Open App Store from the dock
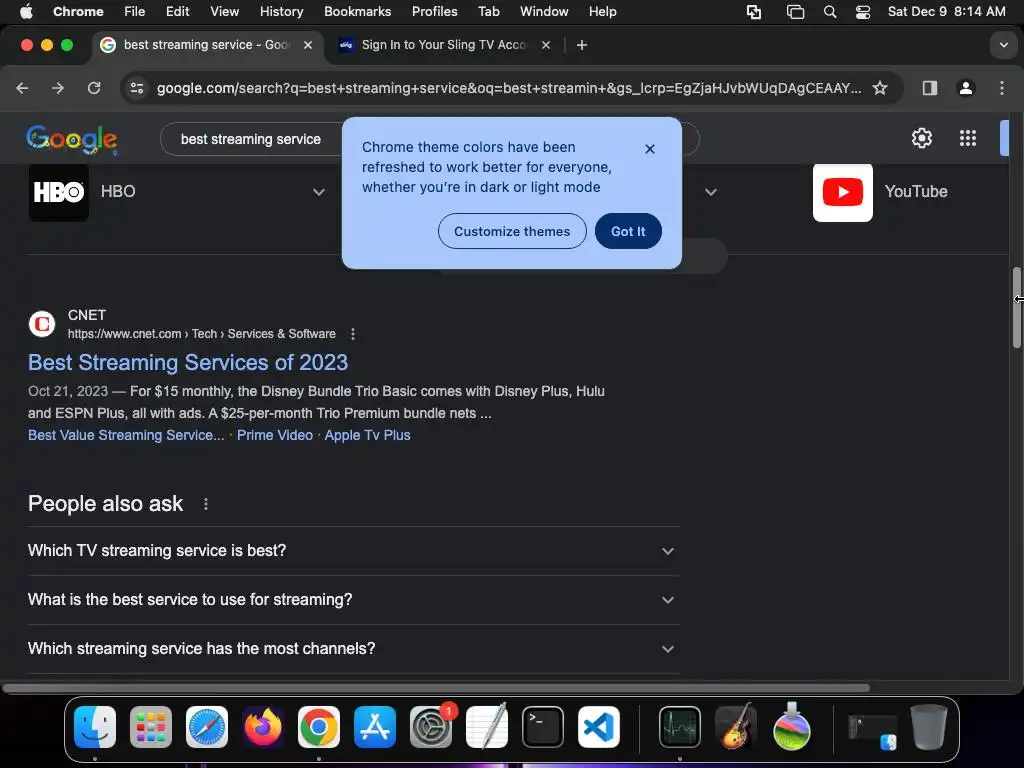This screenshot has width=1024, height=768. click(375, 727)
